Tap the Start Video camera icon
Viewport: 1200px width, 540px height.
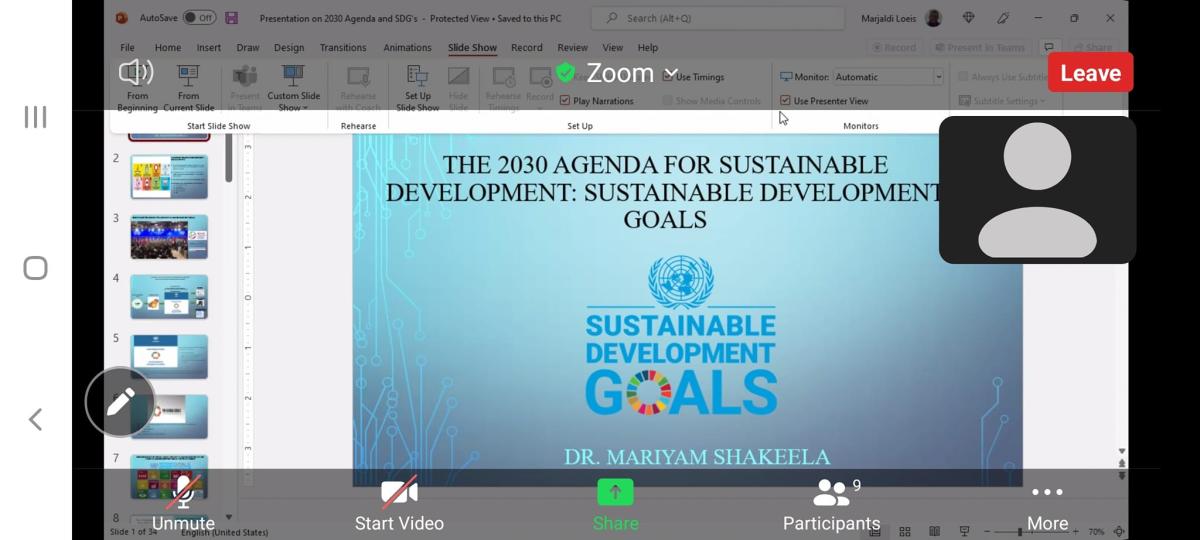(399, 493)
